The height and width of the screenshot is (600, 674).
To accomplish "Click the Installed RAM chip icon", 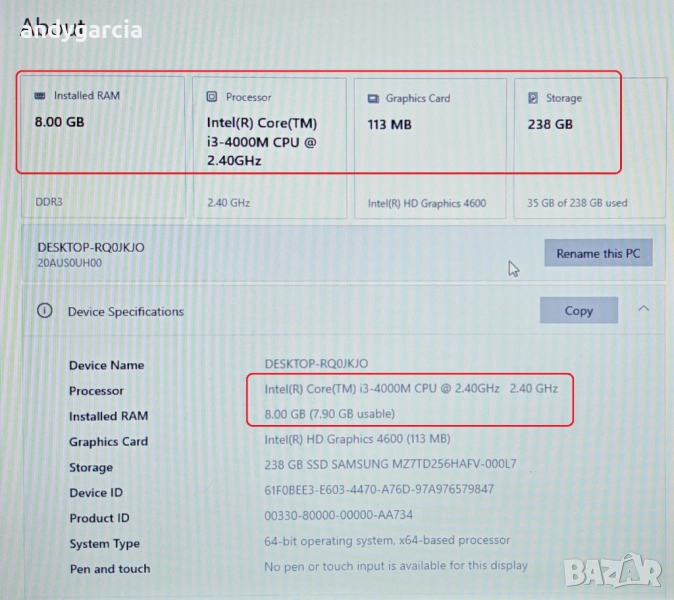I will pyautogui.click(x=40, y=96).
